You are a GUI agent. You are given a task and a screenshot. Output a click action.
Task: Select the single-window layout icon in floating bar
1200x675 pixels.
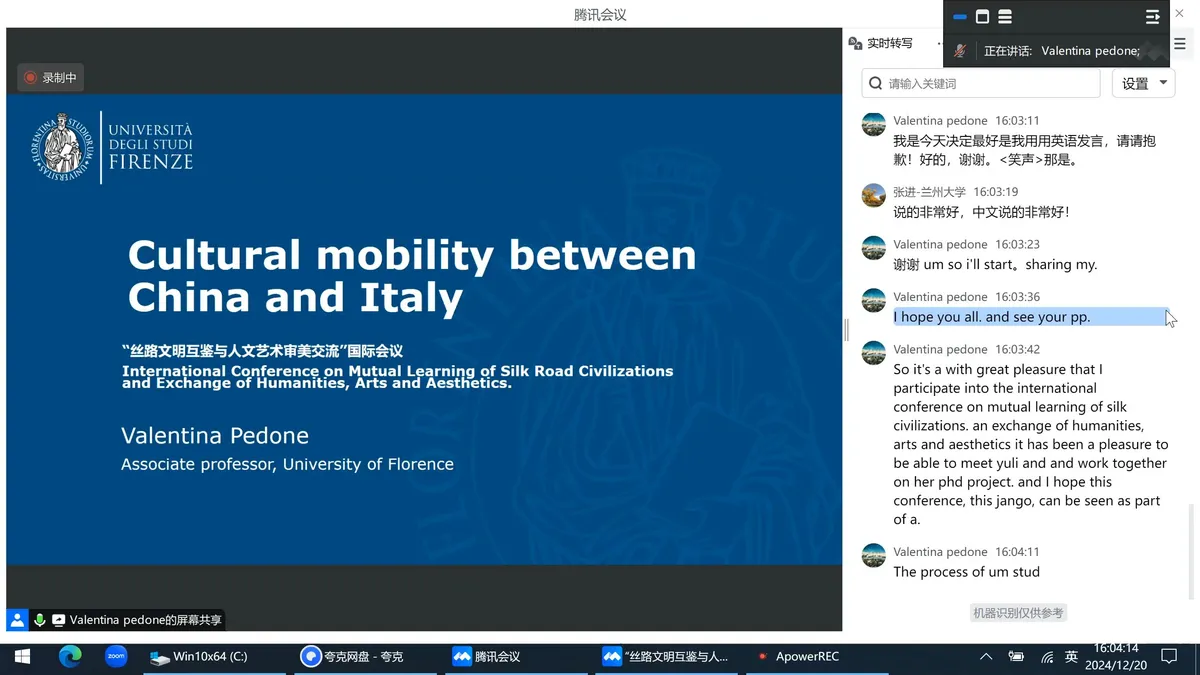click(x=982, y=17)
